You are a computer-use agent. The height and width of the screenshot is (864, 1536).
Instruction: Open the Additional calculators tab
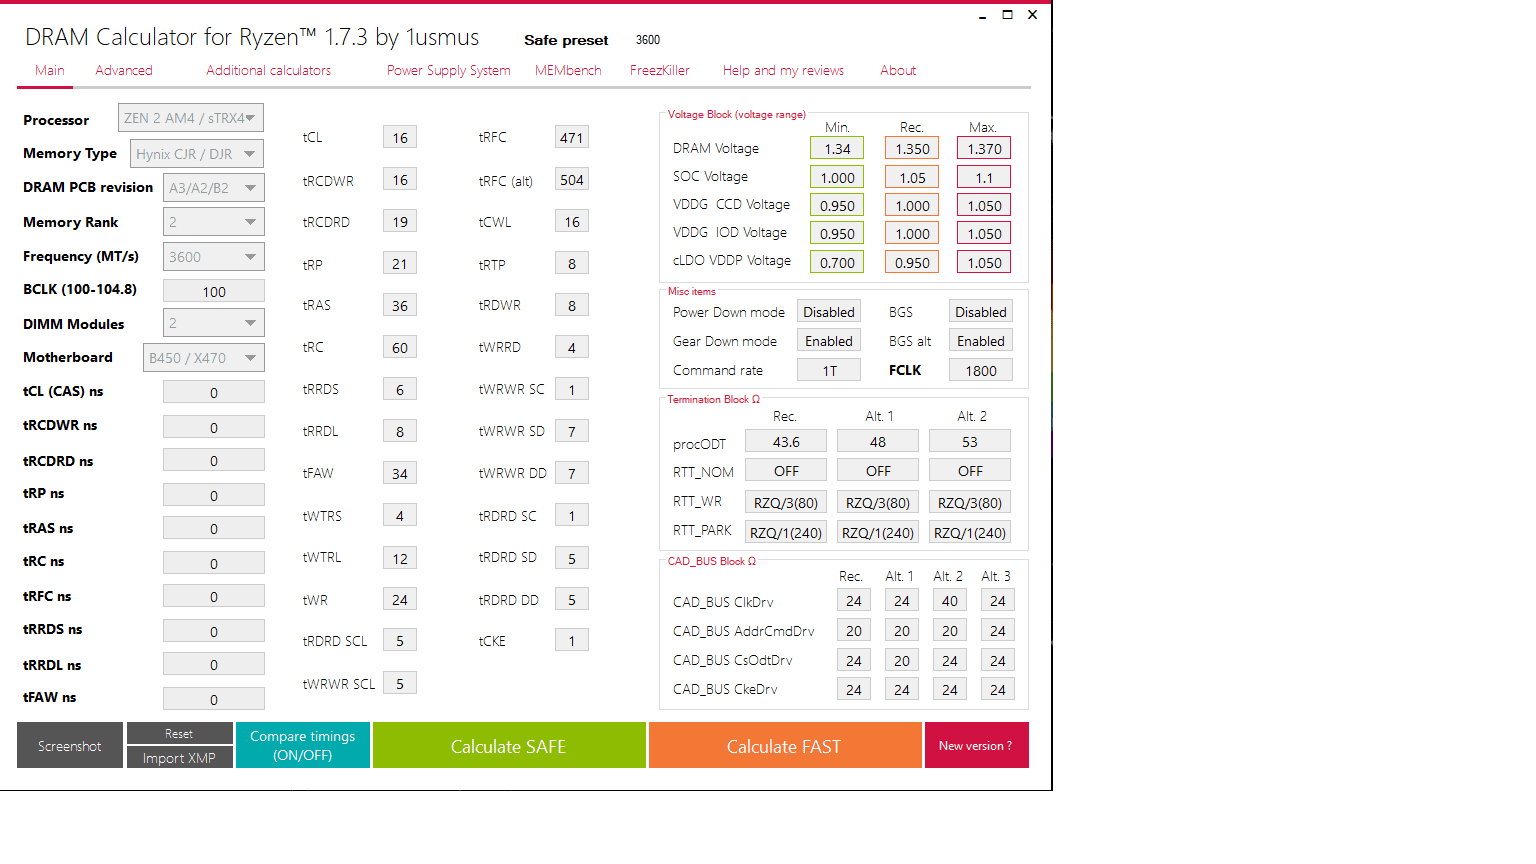coord(268,71)
